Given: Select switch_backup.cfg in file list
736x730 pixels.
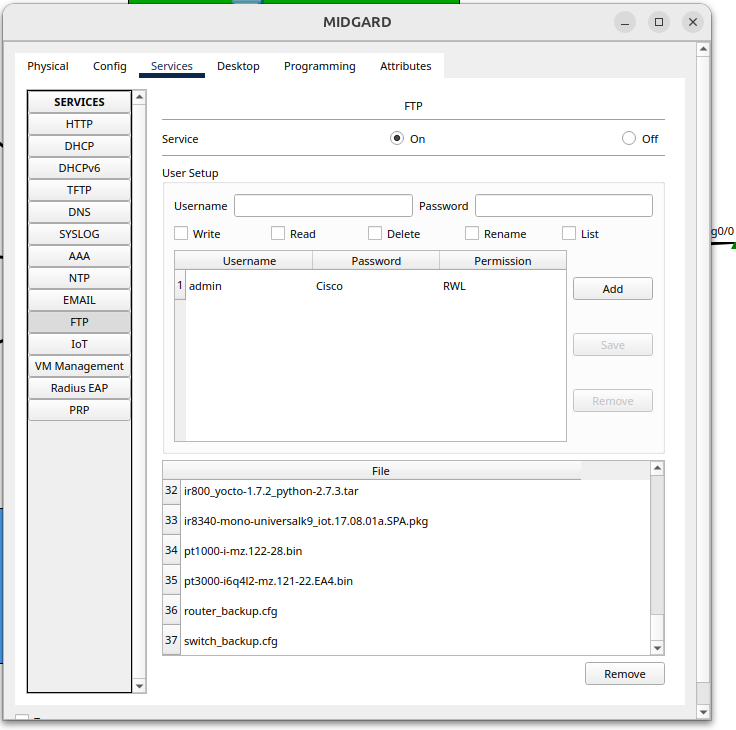Looking at the screenshot, I should point(381,641).
